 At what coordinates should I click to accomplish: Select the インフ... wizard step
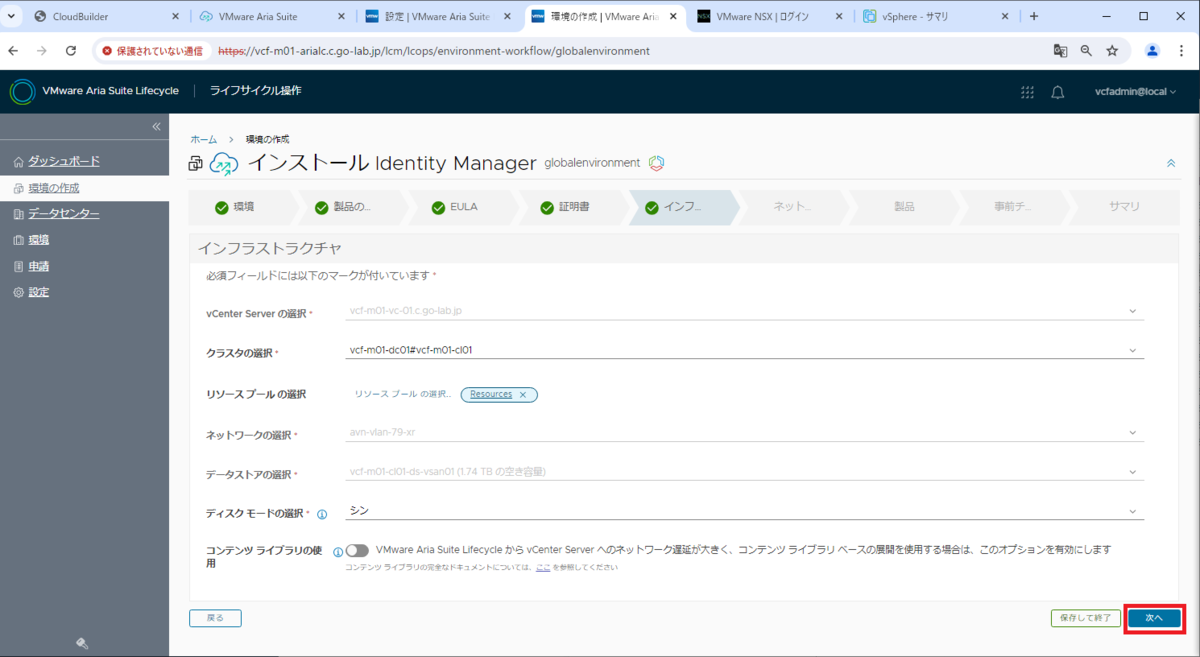pyautogui.click(x=683, y=208)
